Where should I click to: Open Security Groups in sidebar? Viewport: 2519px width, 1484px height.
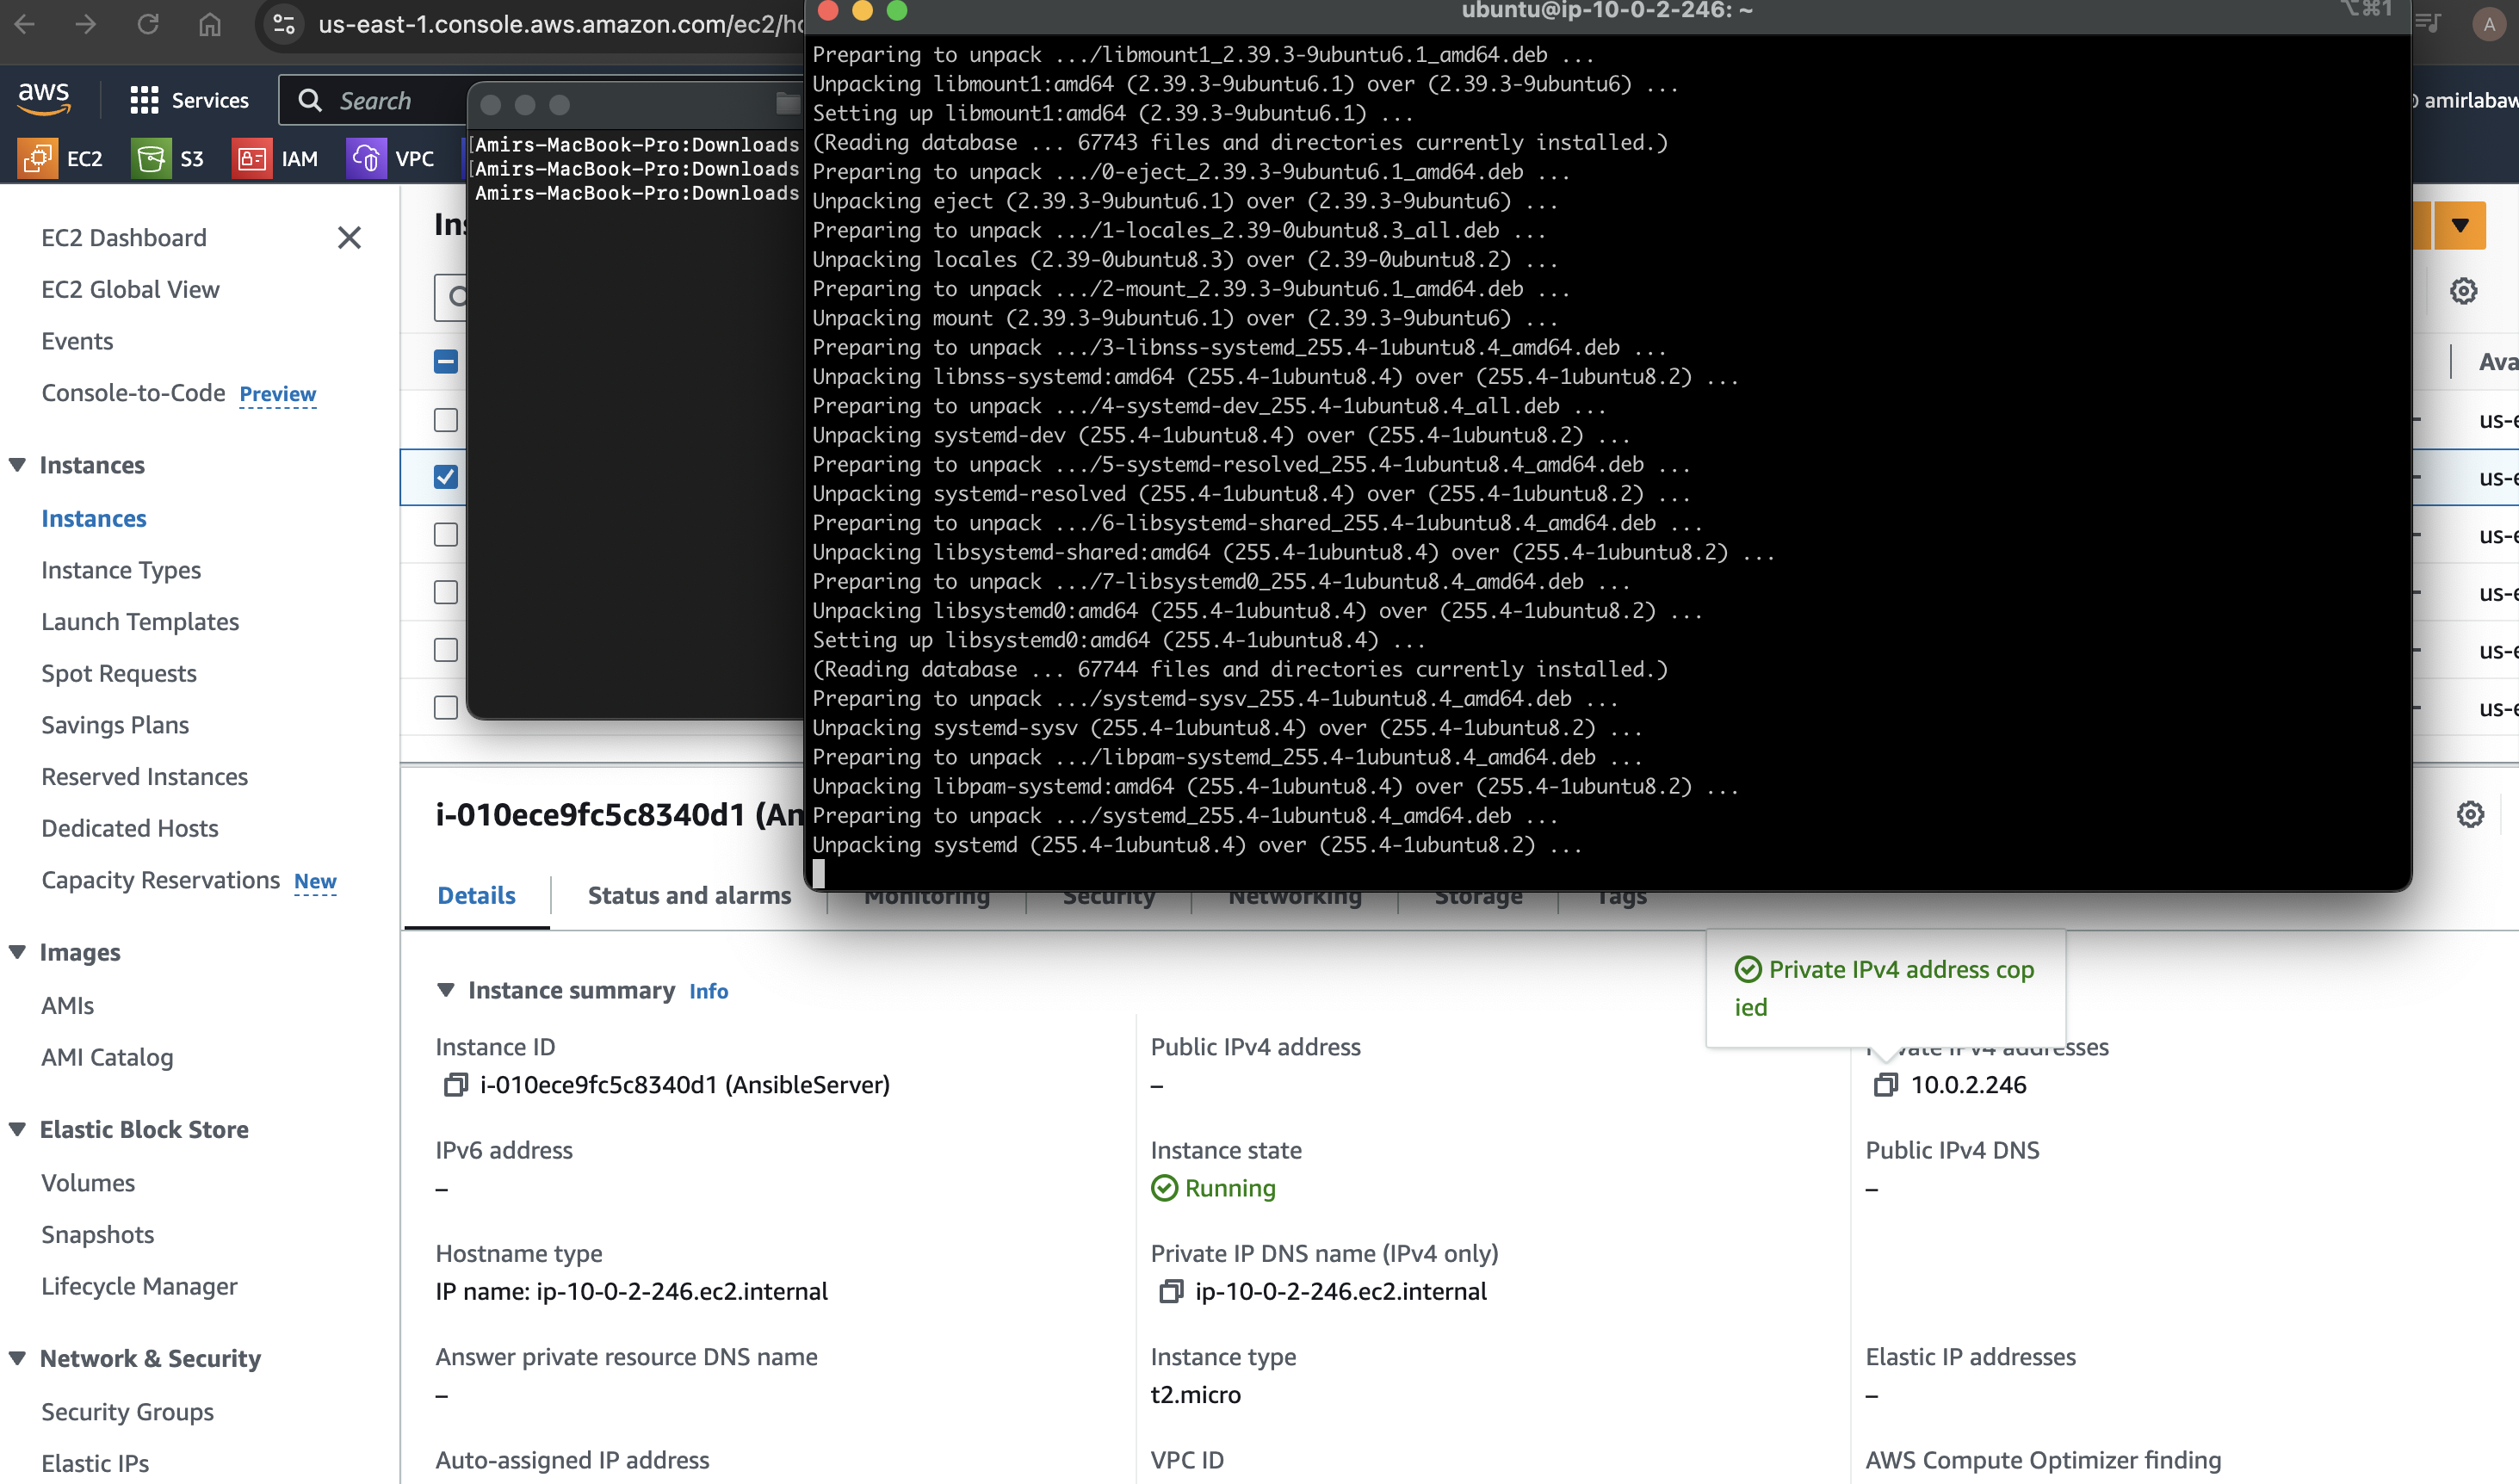click(x=127, y=1412)
